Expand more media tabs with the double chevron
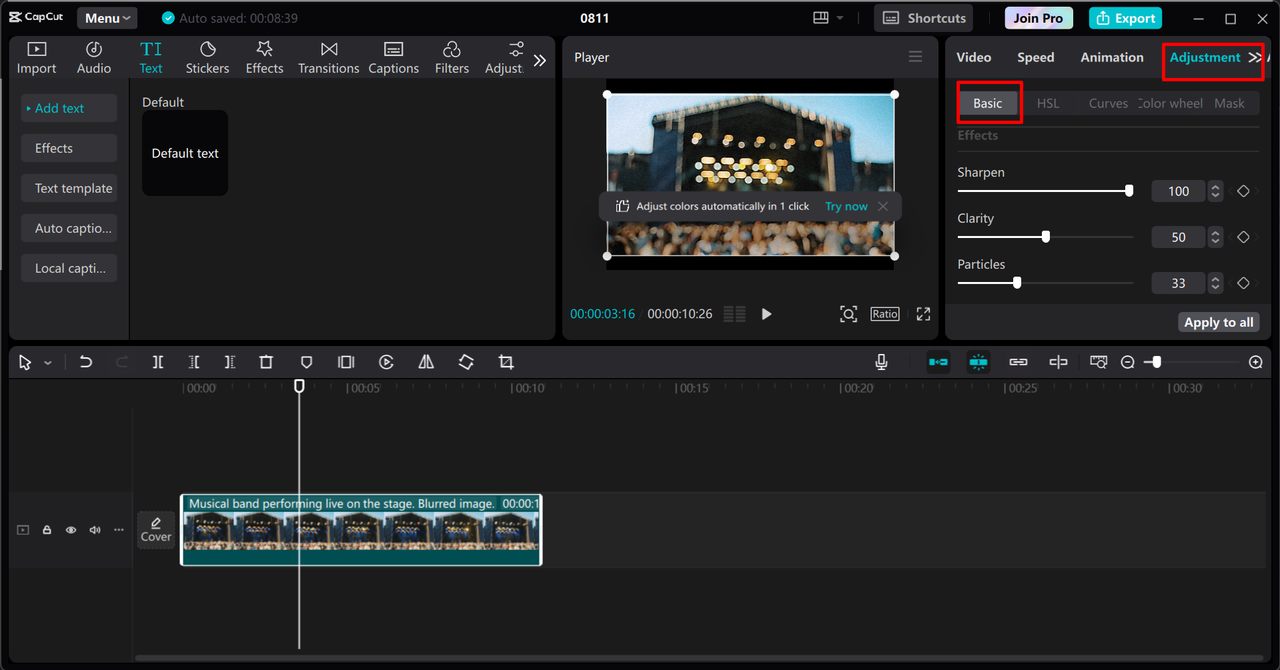Image resolution: width=1280 pixels, height=670 pixels. (540, 60)
